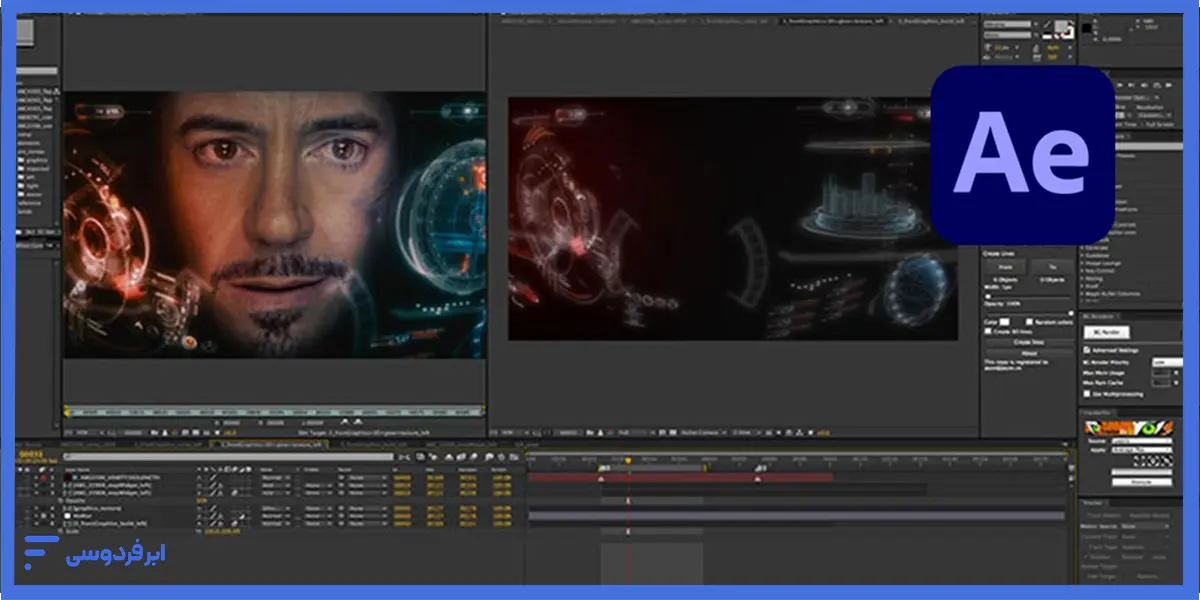
Task: Toggle Position checkbox in Tracker panel
Action: [x=1086, y=557]
